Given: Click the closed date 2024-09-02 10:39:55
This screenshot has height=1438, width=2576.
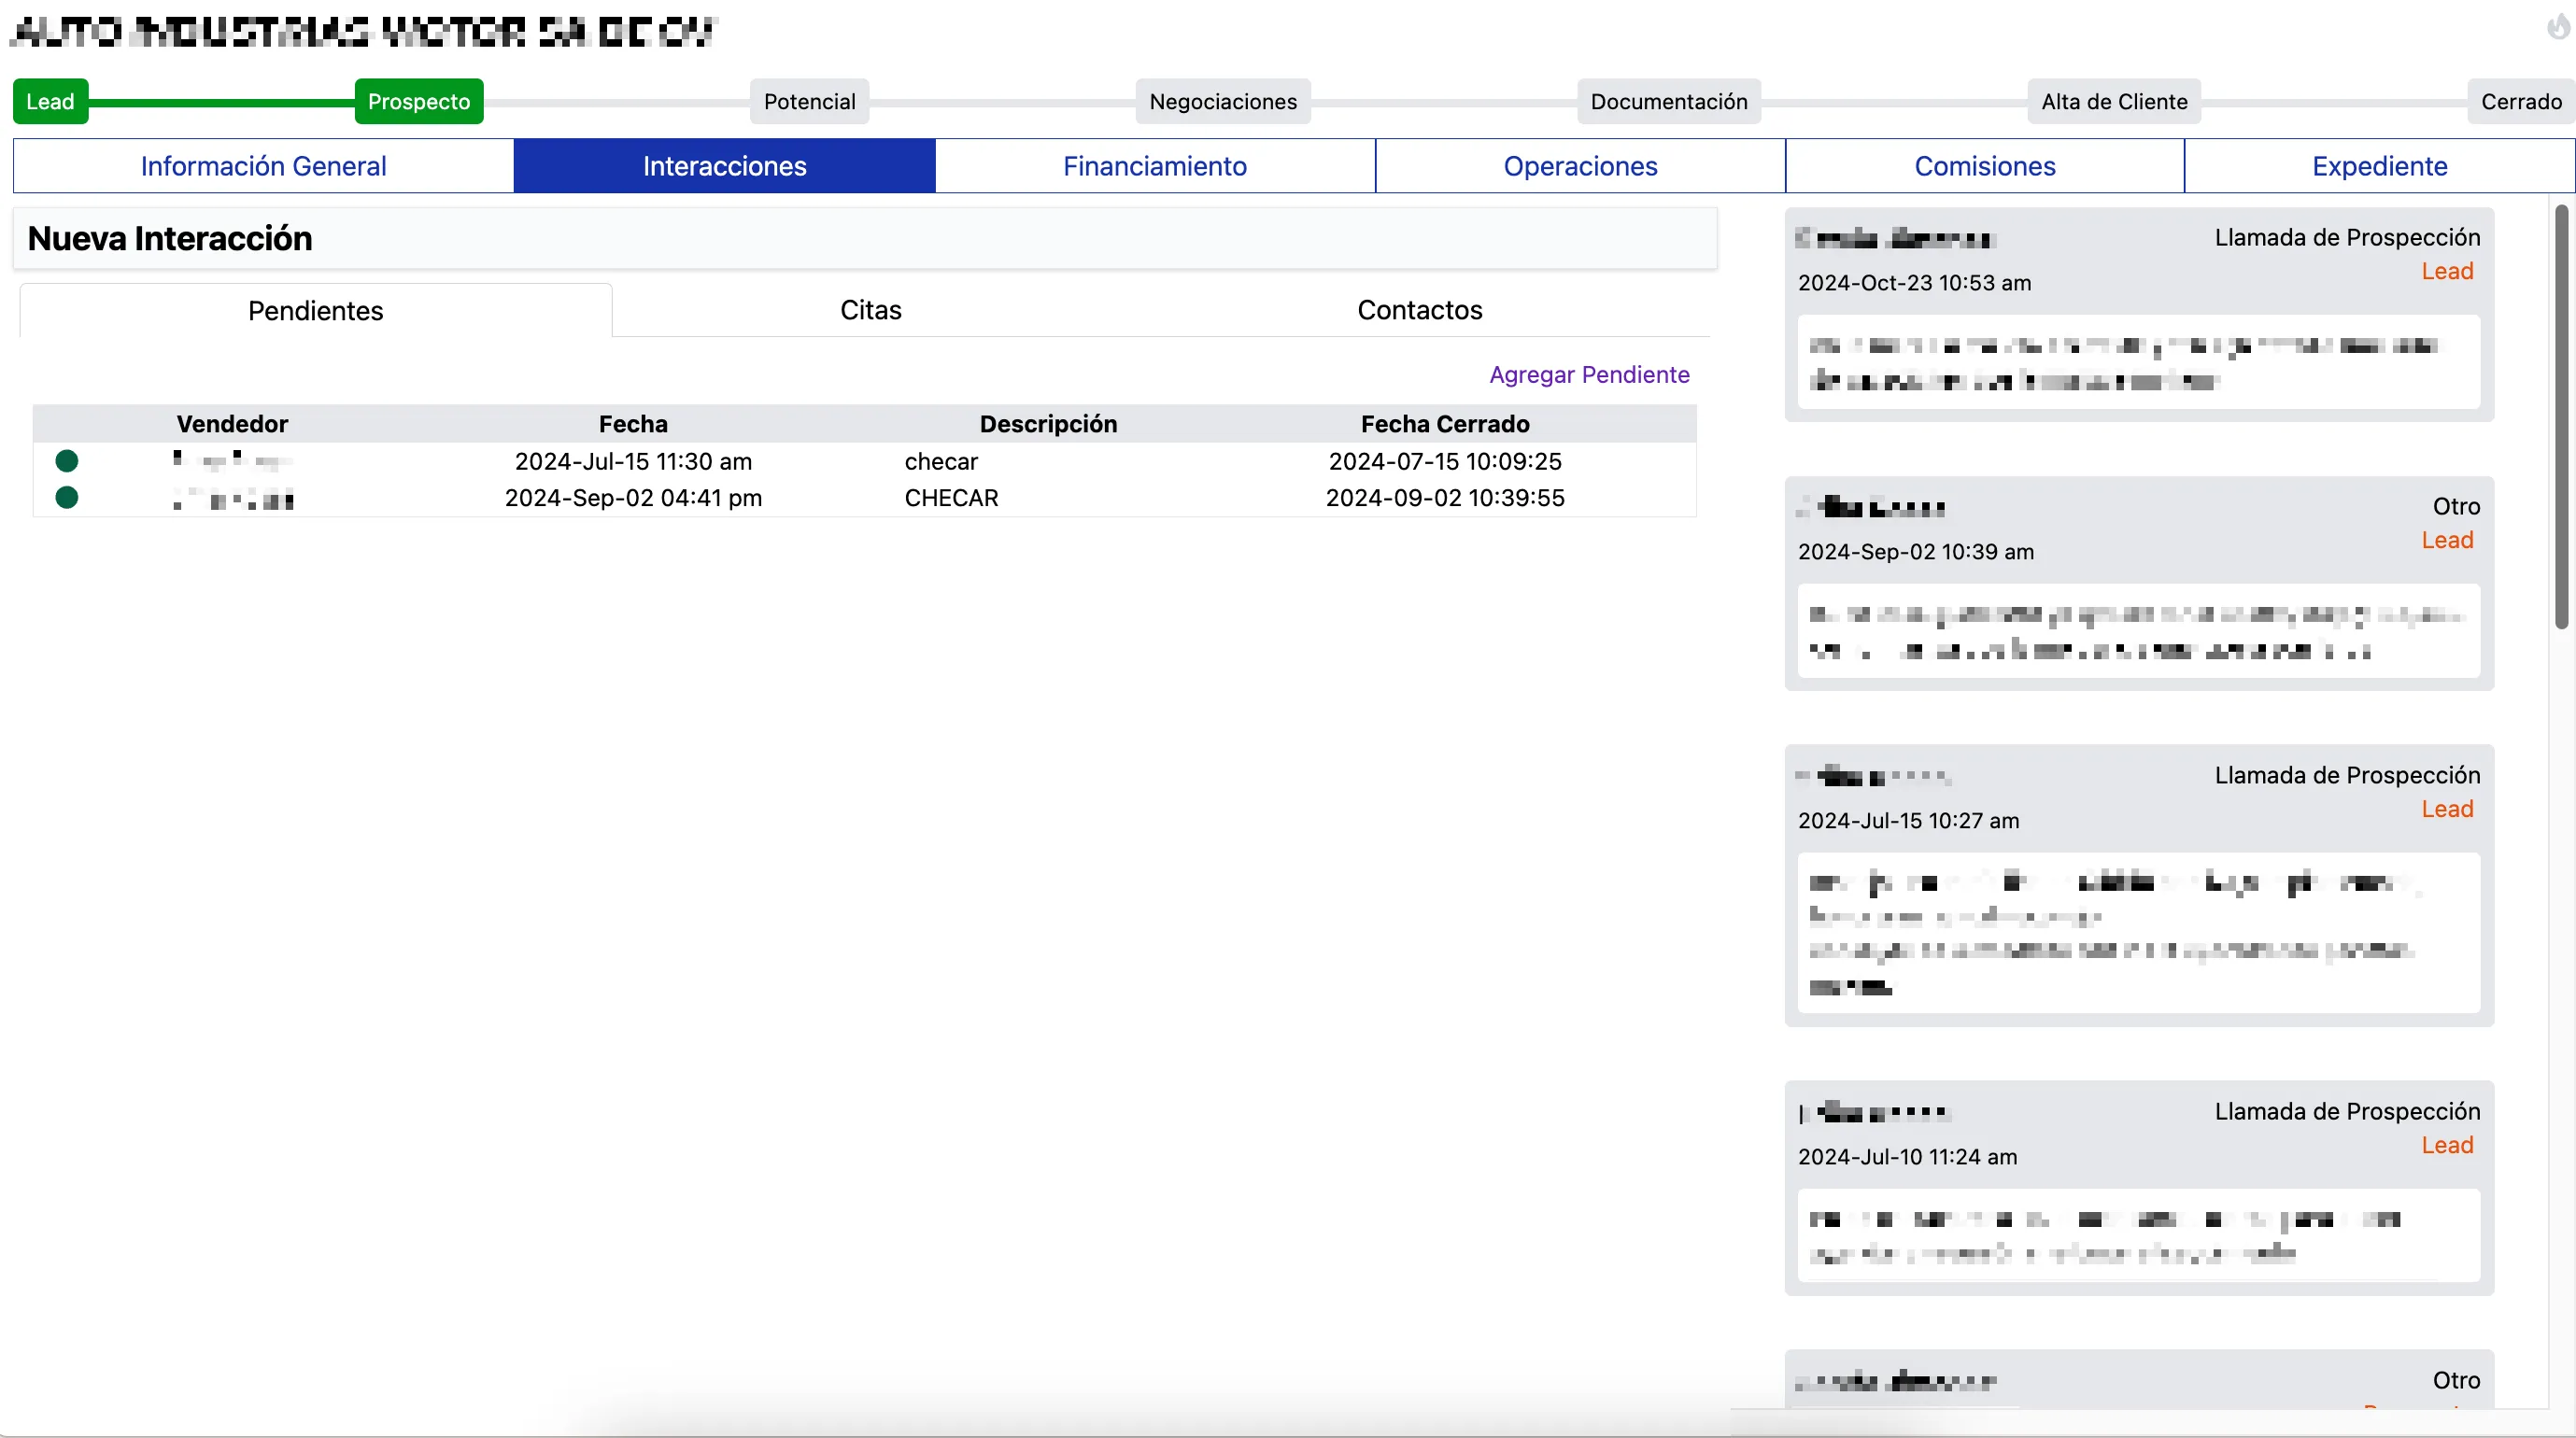Looking at the screenshot, I should pyautogui.click(x=1445, y=498).
